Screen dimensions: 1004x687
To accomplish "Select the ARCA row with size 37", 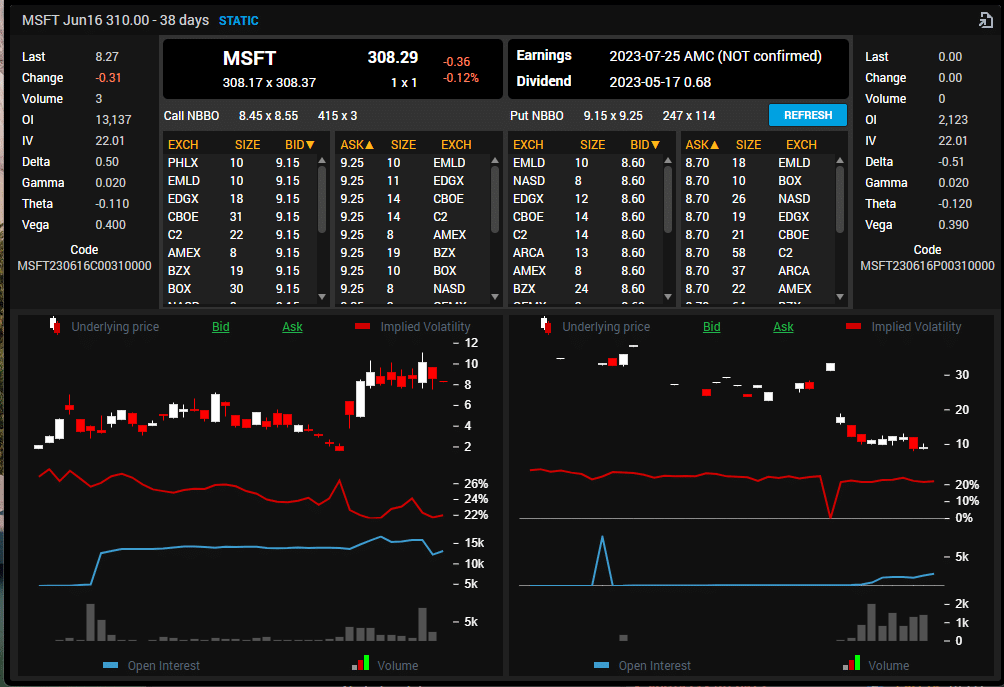I will tap(759, 271).
